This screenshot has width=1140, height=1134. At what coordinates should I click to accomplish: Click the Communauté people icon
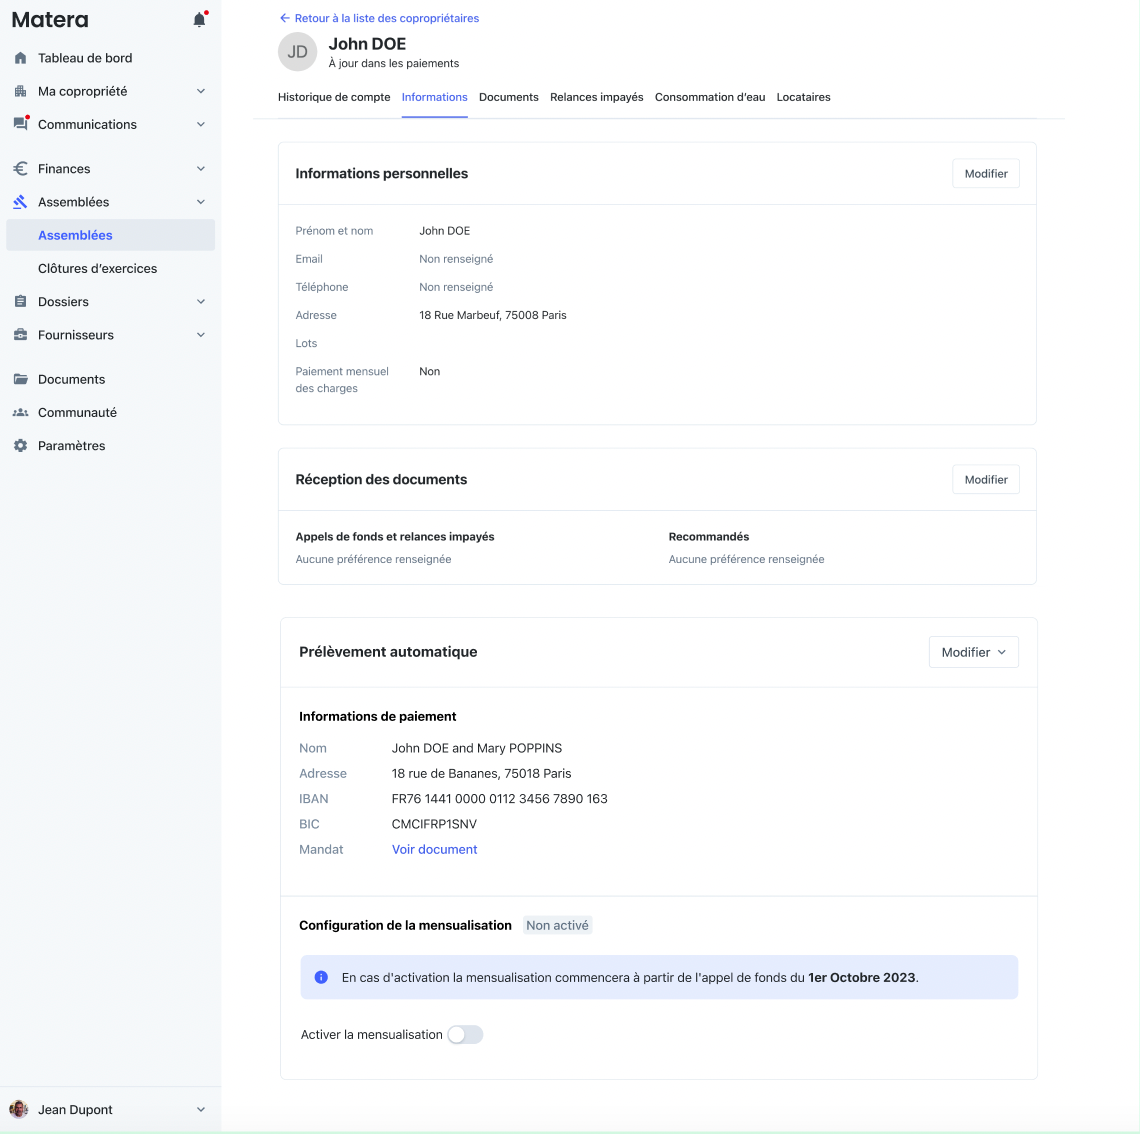coord(20,413)
